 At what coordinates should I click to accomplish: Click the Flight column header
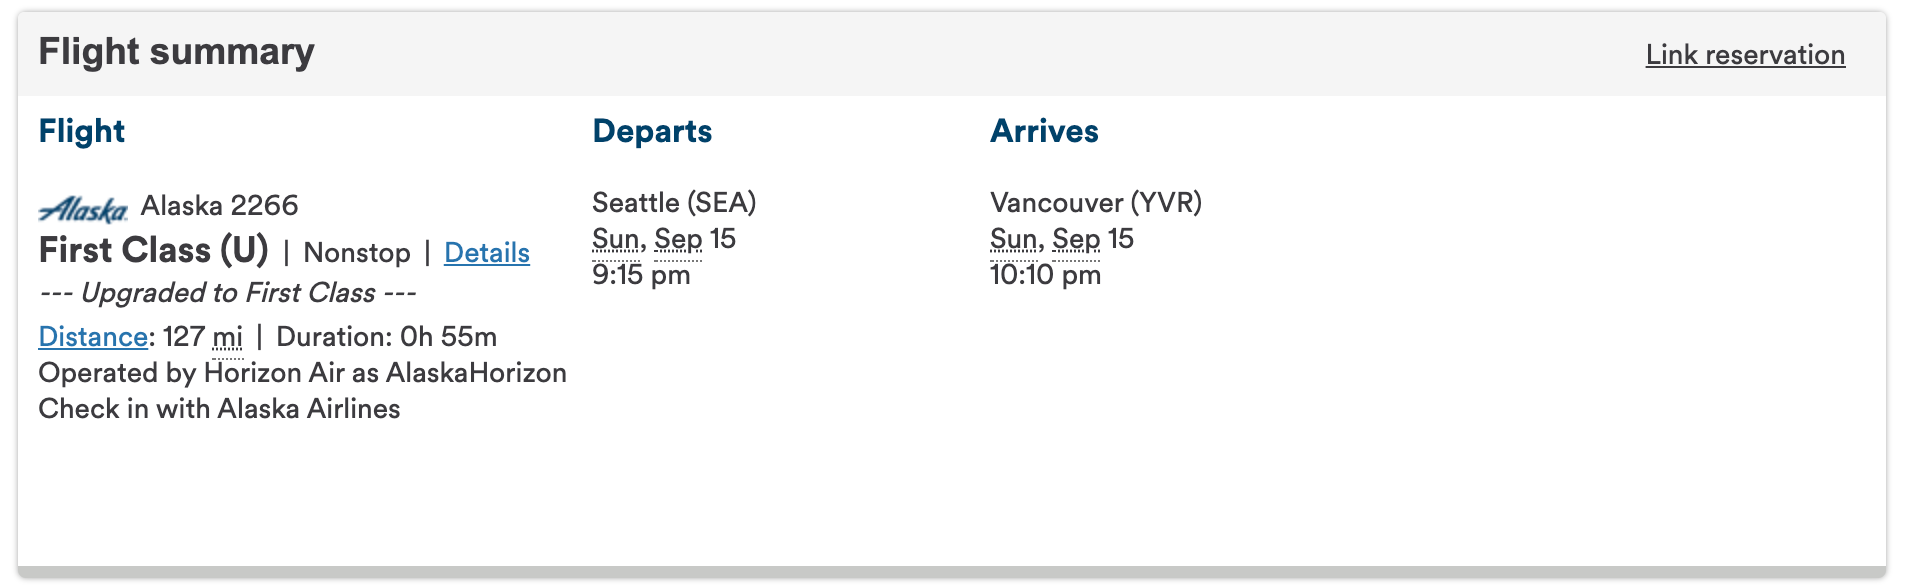tap(81, 131)
